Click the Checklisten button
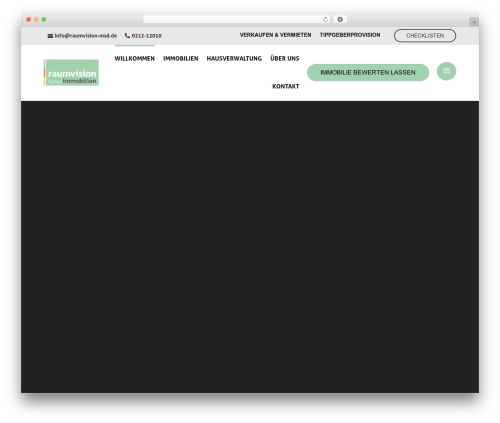The image size is (500, 423). tap(425, 36)
